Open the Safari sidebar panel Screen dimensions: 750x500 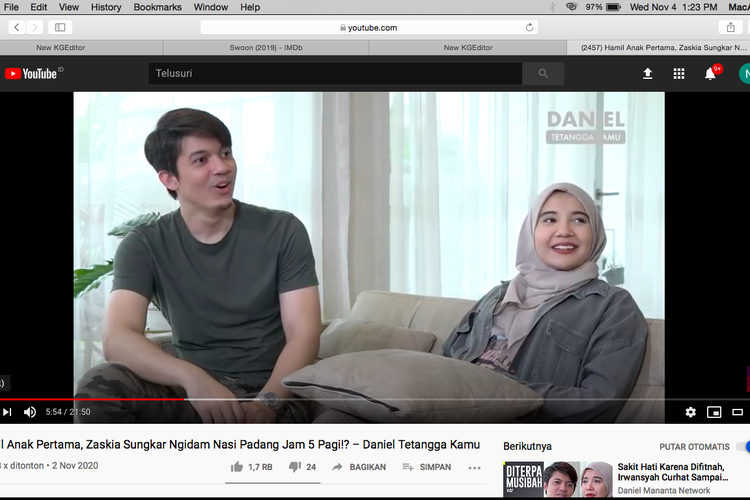click(x=60, y=27)
